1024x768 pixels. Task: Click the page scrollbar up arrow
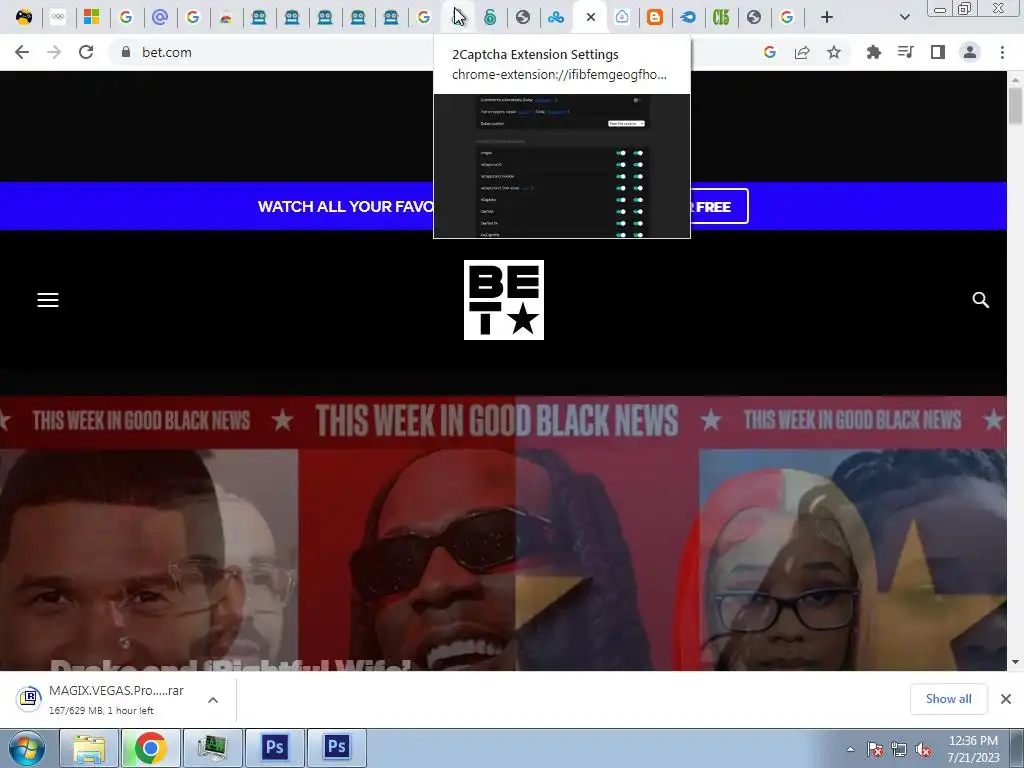click(x=1016, y=80)
